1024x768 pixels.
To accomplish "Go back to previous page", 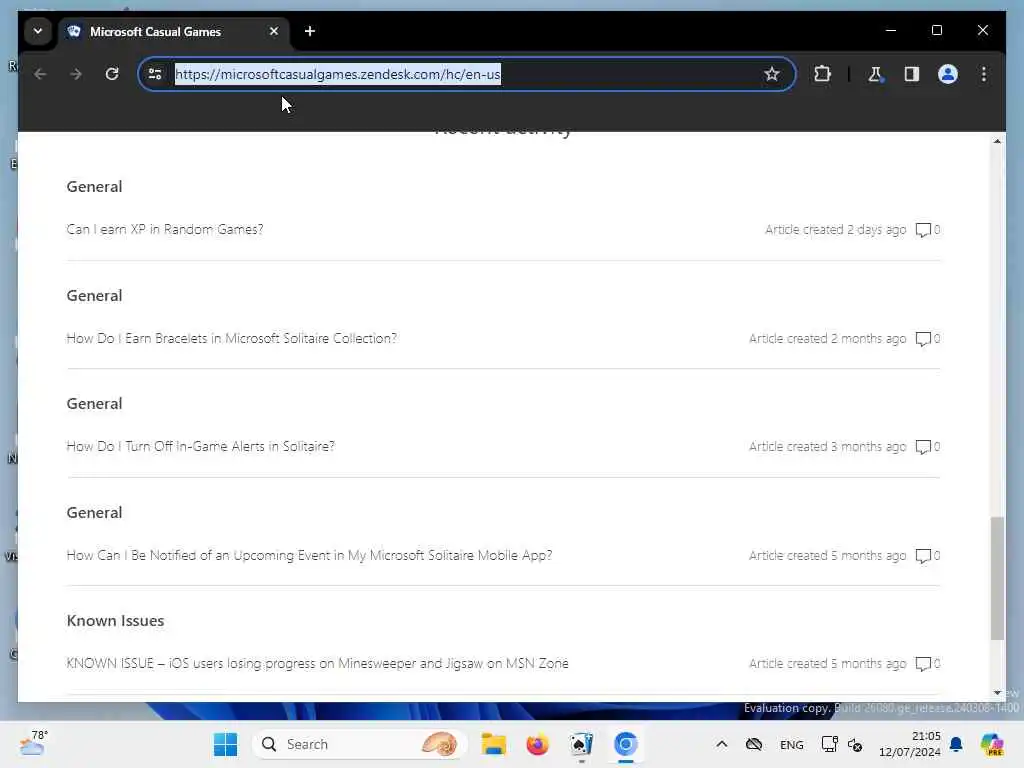I will point(40,74).
